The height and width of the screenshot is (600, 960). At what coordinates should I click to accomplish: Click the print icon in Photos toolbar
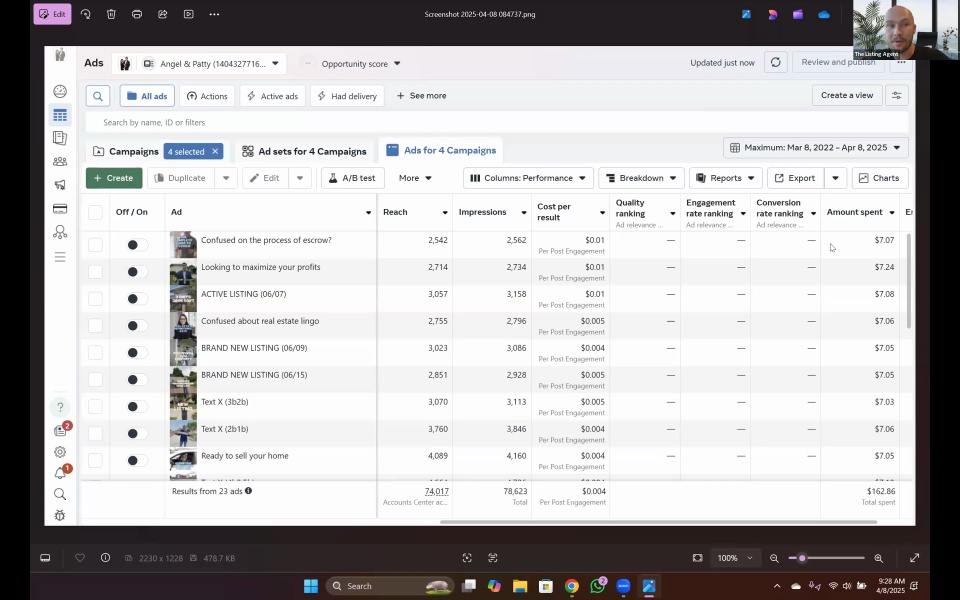tap(137, 14)
